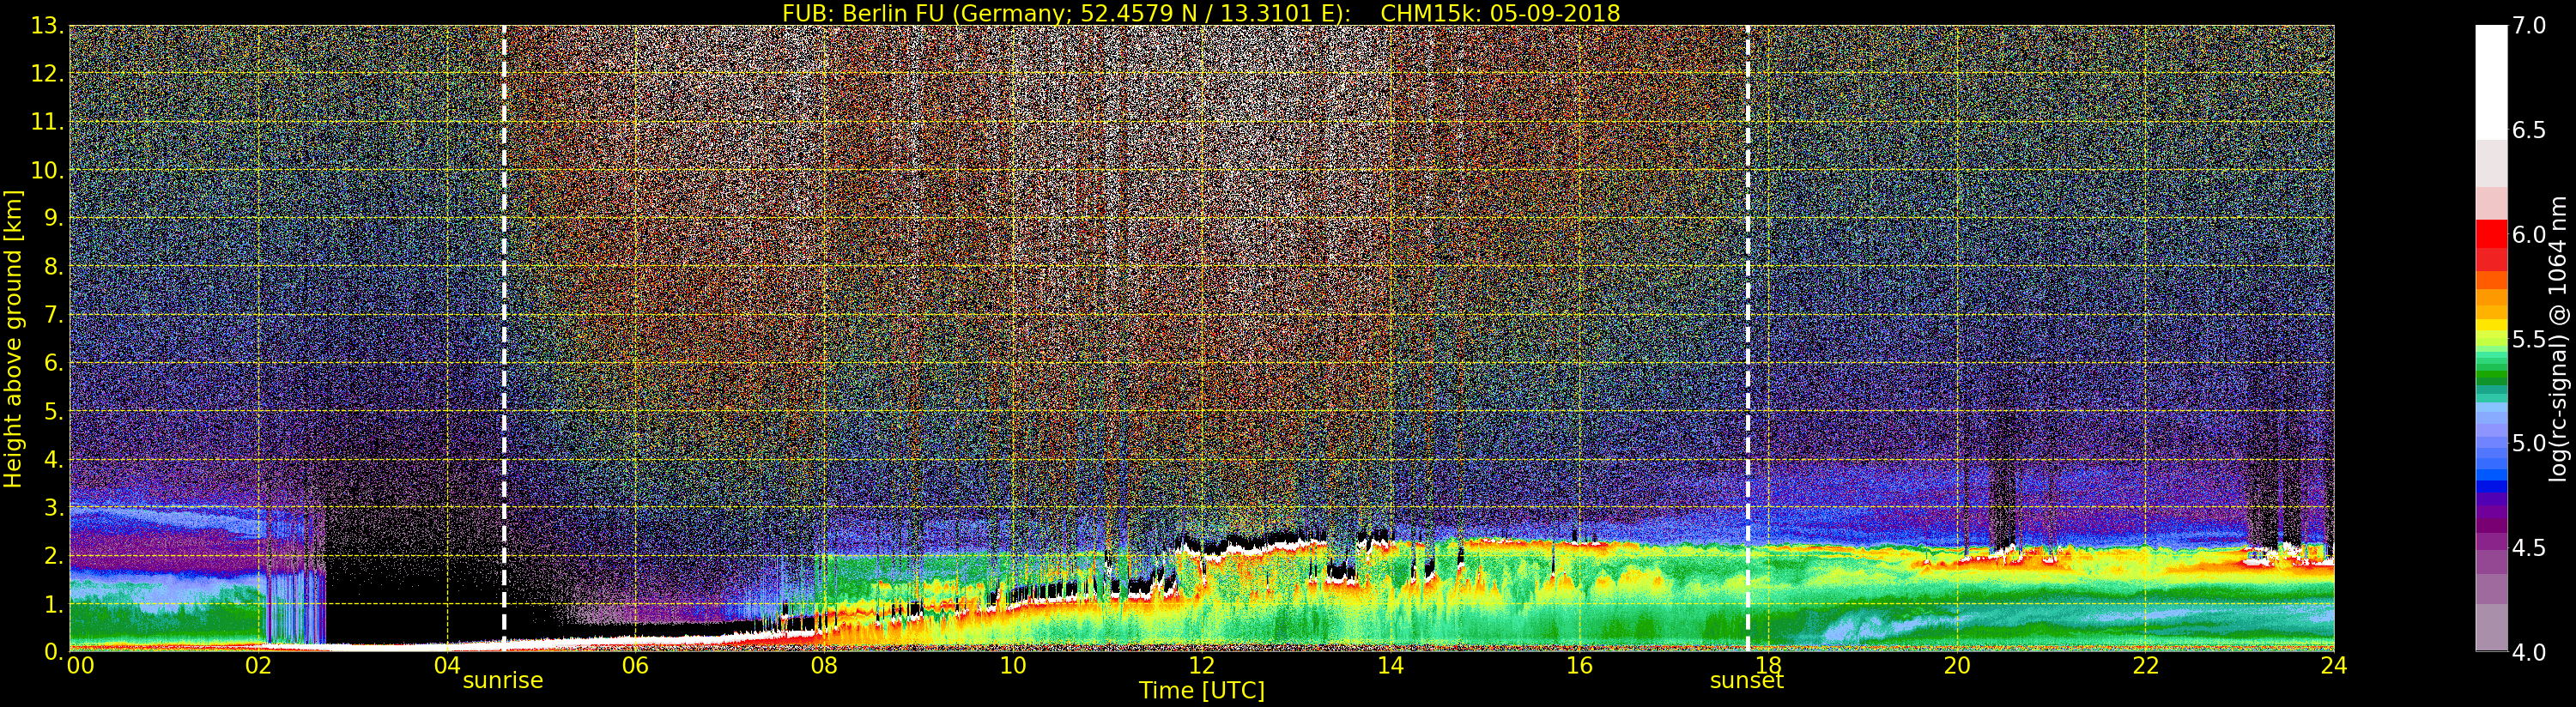Click the time tick label '16'
2576x707 pixels.
pos(1579,666)
